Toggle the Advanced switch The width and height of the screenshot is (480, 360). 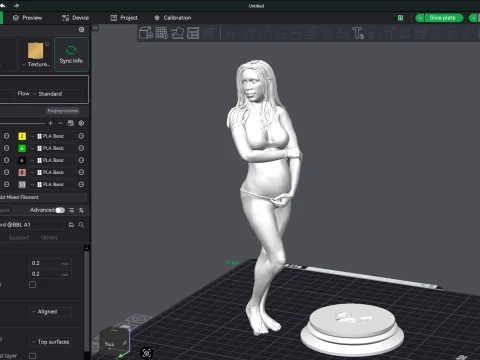[60, 210]
